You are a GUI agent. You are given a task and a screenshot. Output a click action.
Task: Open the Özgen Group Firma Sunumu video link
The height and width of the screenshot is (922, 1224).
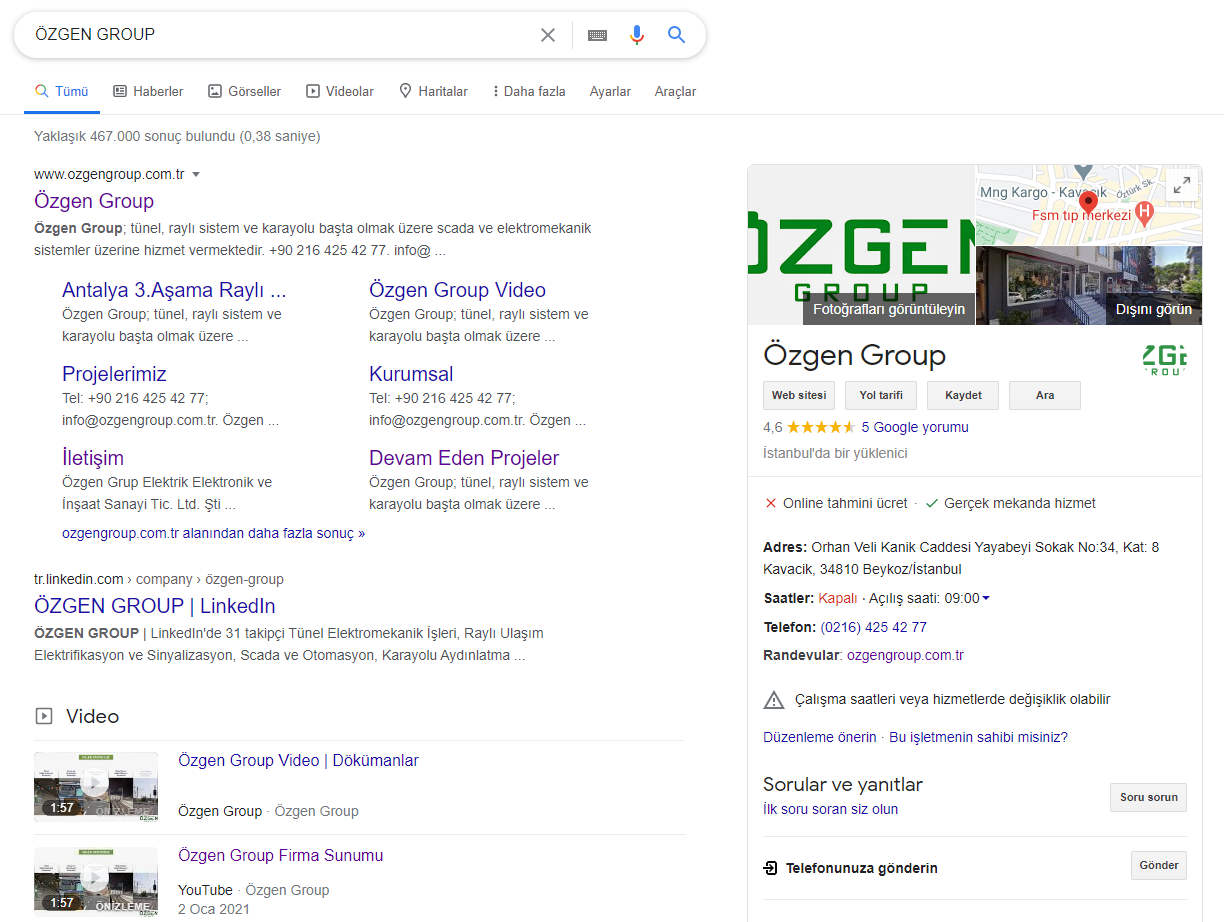point(280,855)
